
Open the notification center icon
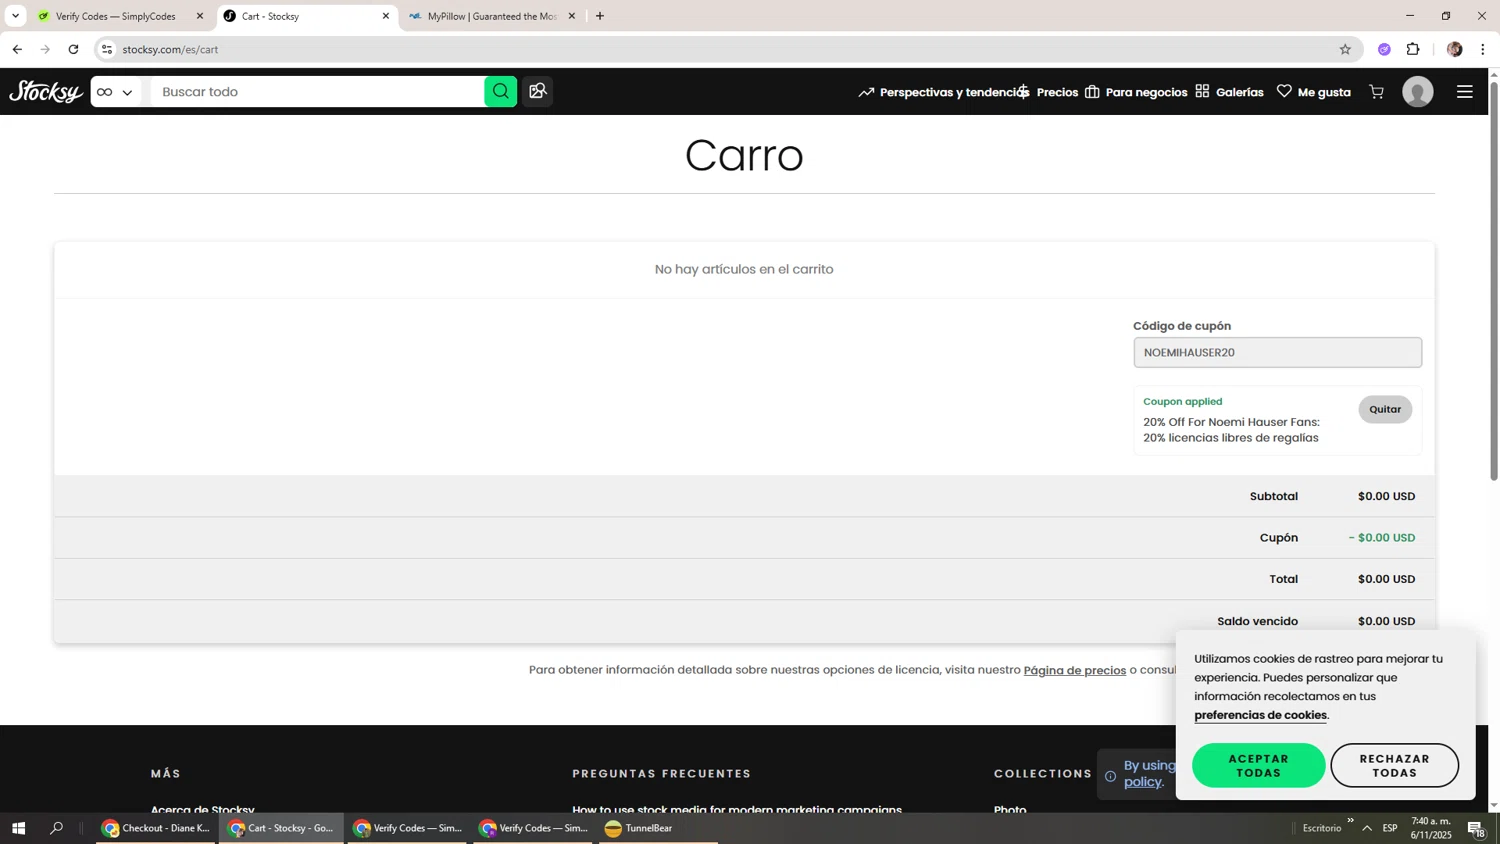click(x=1476, y=828)
